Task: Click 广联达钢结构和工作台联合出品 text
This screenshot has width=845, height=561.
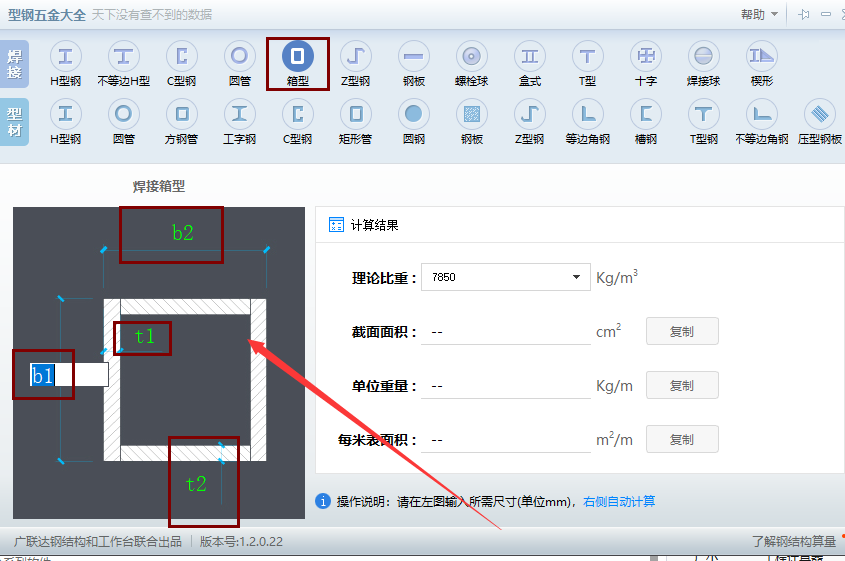Action: point(98,542)
